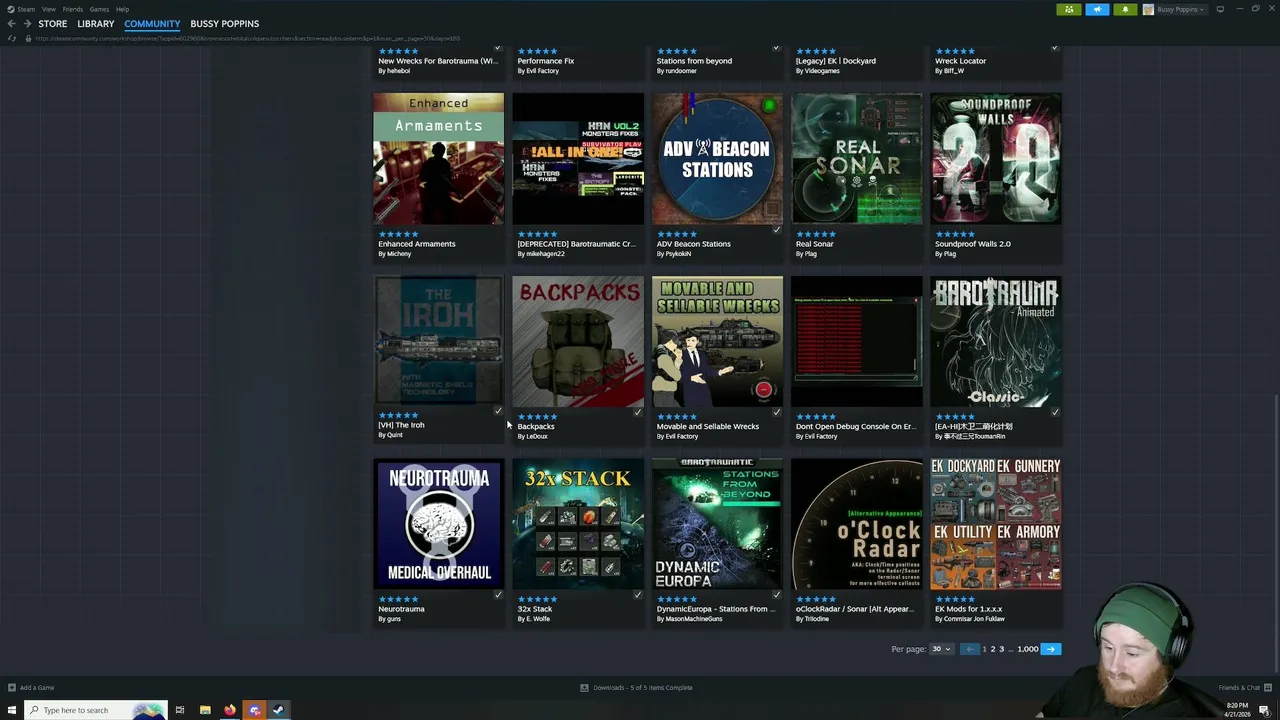This screenshot has width=1280, height=720.
Task: Switch to the STORE tab
Action: tap(53, 24)
